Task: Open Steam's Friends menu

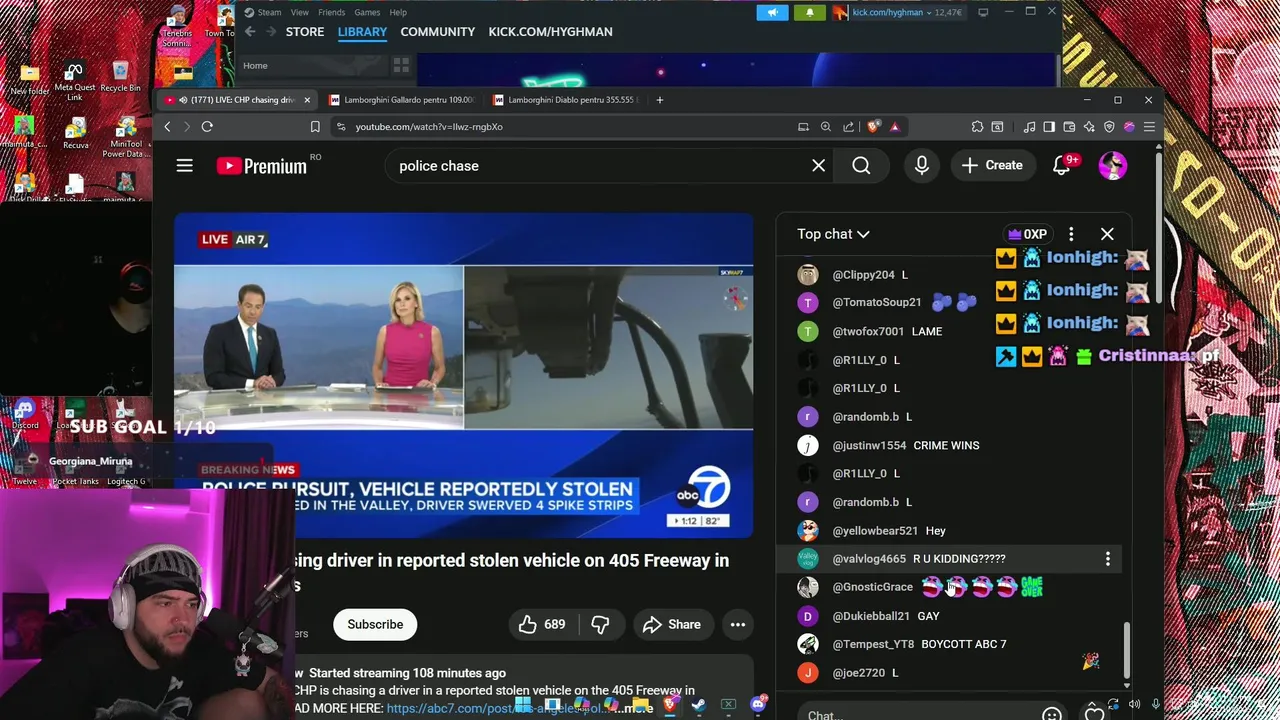Action: click(x=331, y=12)
